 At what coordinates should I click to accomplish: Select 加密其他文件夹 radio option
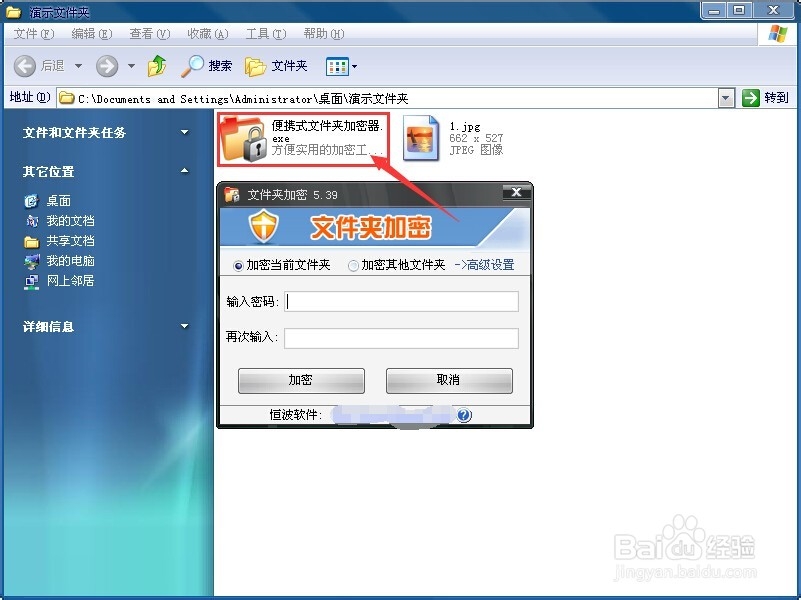[353, 266]
